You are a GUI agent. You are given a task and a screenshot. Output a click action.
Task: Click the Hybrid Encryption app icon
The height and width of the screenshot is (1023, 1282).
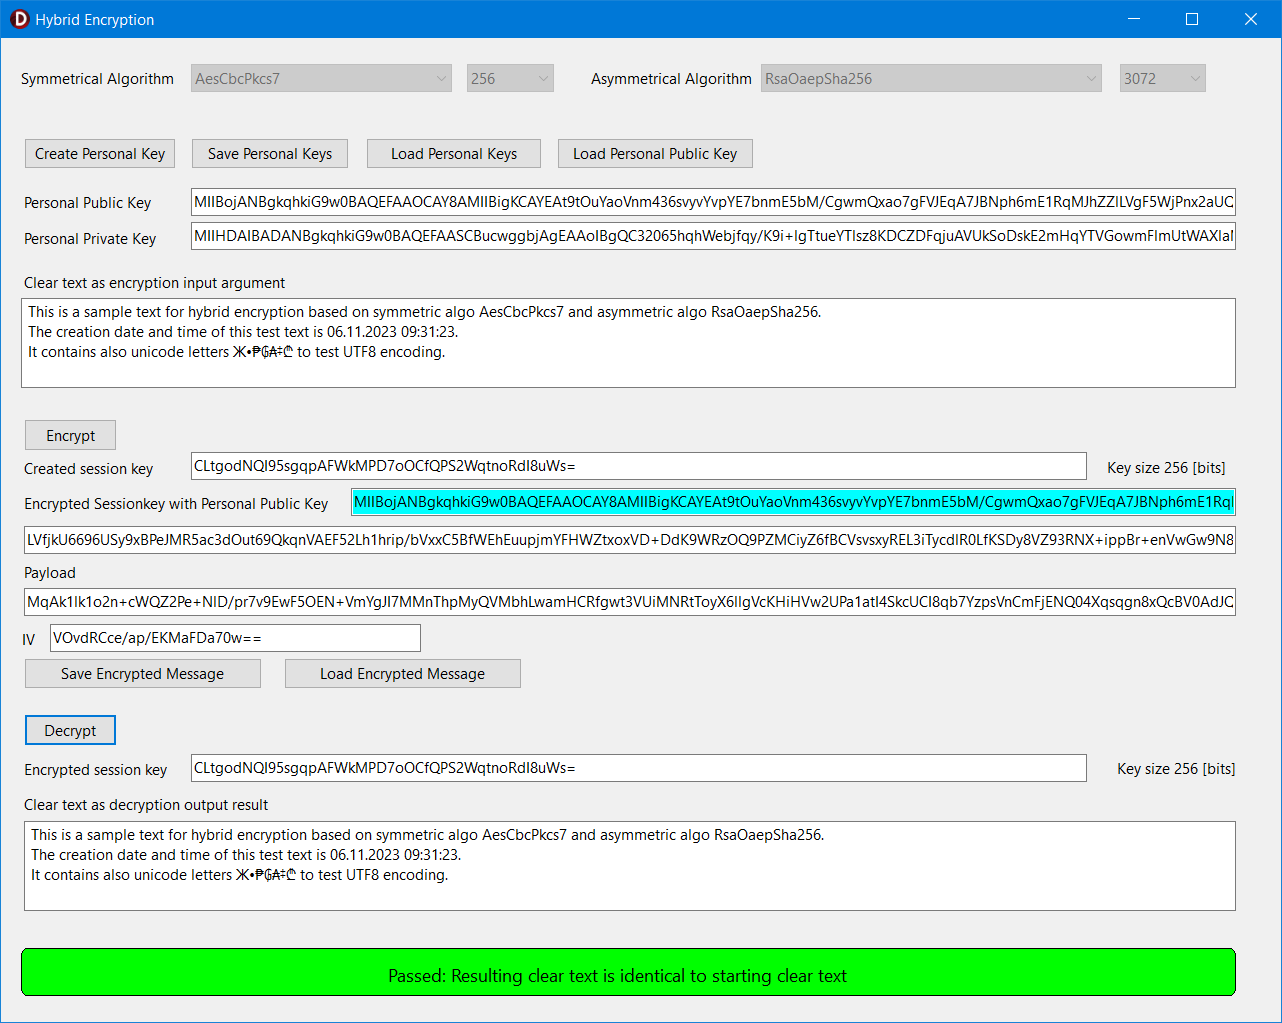click(19, 19)
